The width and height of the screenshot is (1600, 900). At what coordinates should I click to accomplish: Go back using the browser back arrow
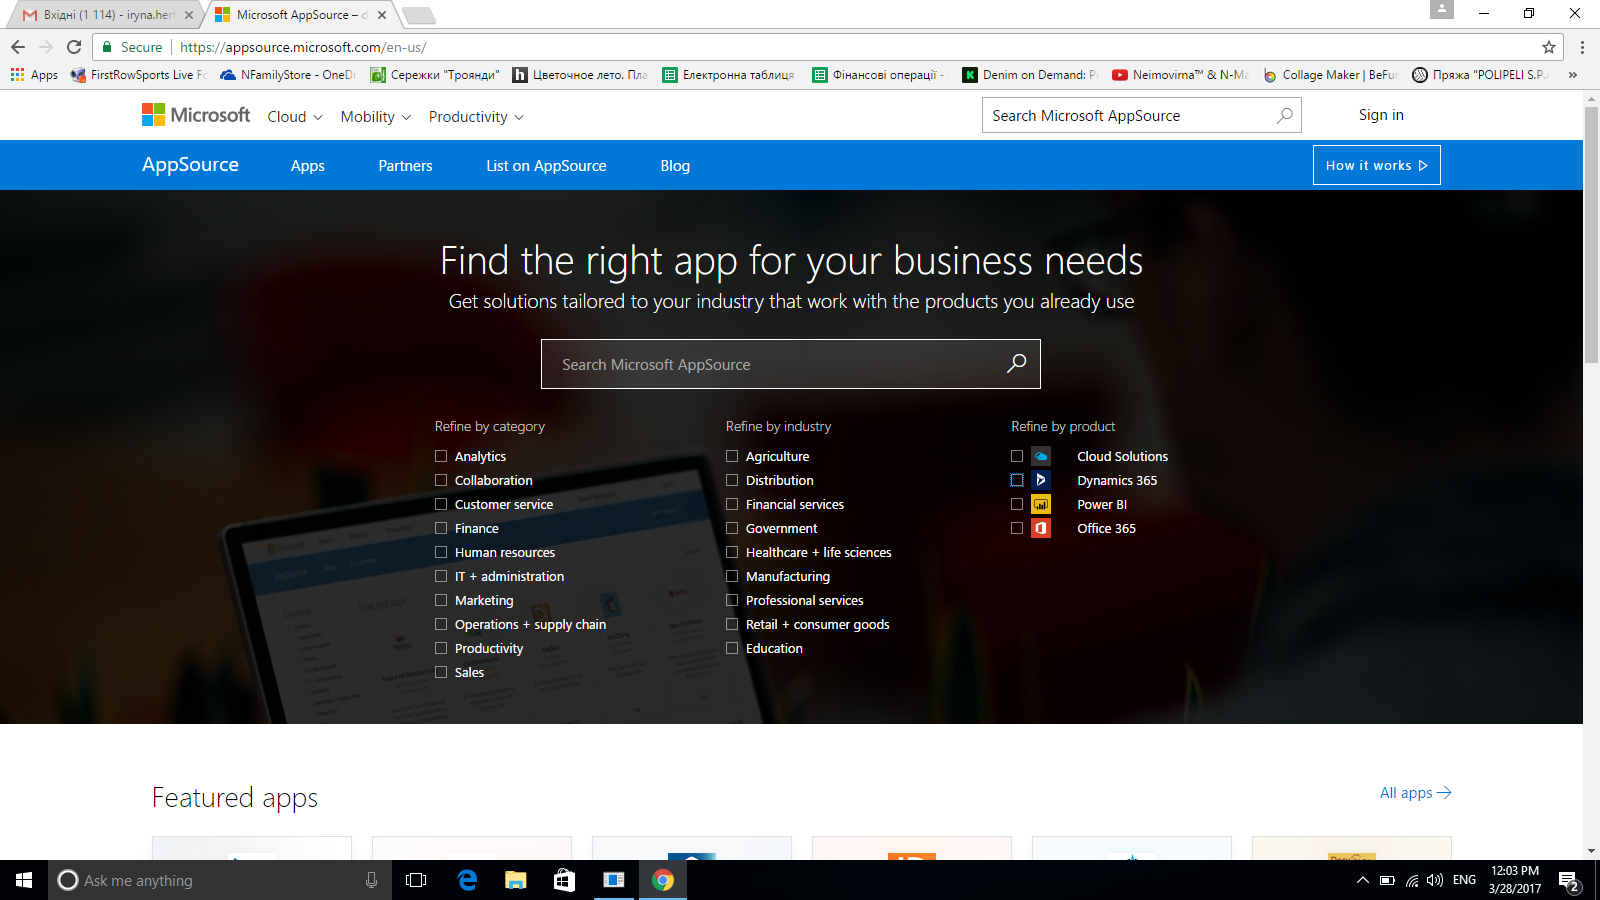[18, 47]
